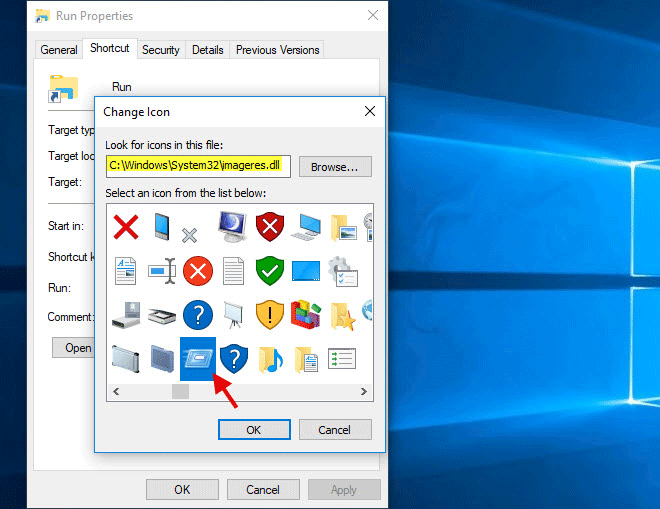660x509 pixels.
Task: Select the green bulleted list icon
Action: click(x=342, y=358)
